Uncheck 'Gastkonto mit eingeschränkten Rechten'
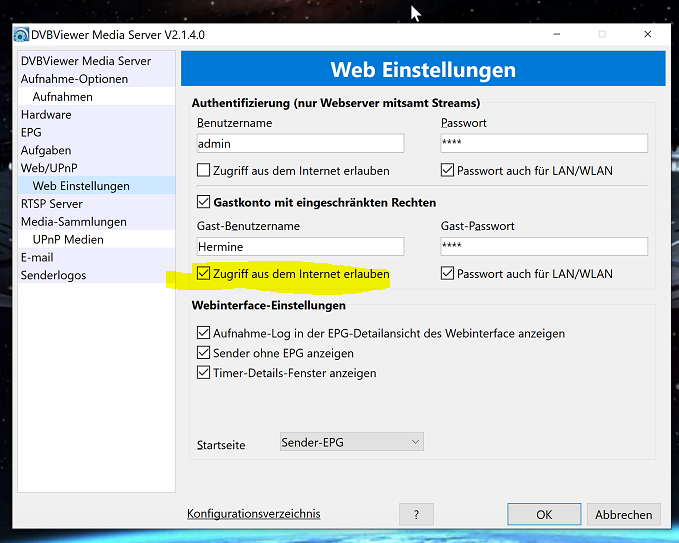679x543 pixels. (x=203, y=202)
